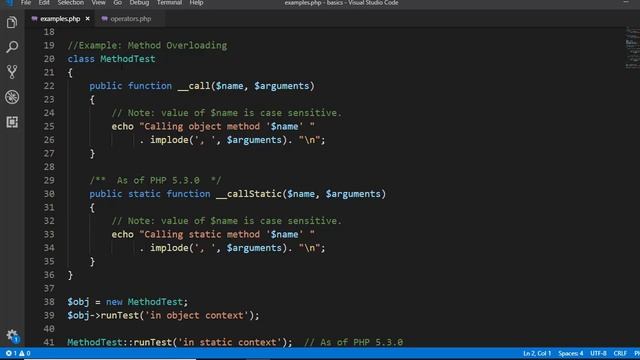This screenshot has width=640, height=360.
Task: Click implode call on line 34
Action: coord(169,248)
